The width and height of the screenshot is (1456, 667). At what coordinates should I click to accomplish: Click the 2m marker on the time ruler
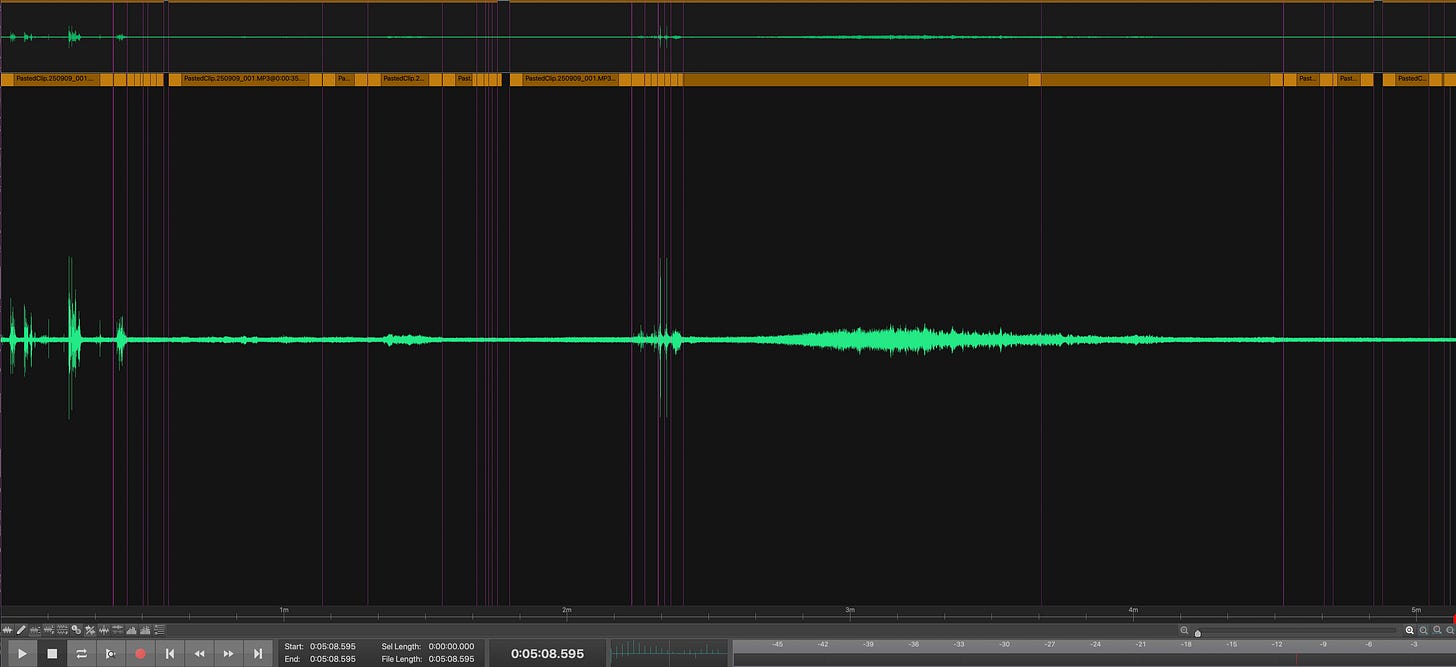pos(567,609)
